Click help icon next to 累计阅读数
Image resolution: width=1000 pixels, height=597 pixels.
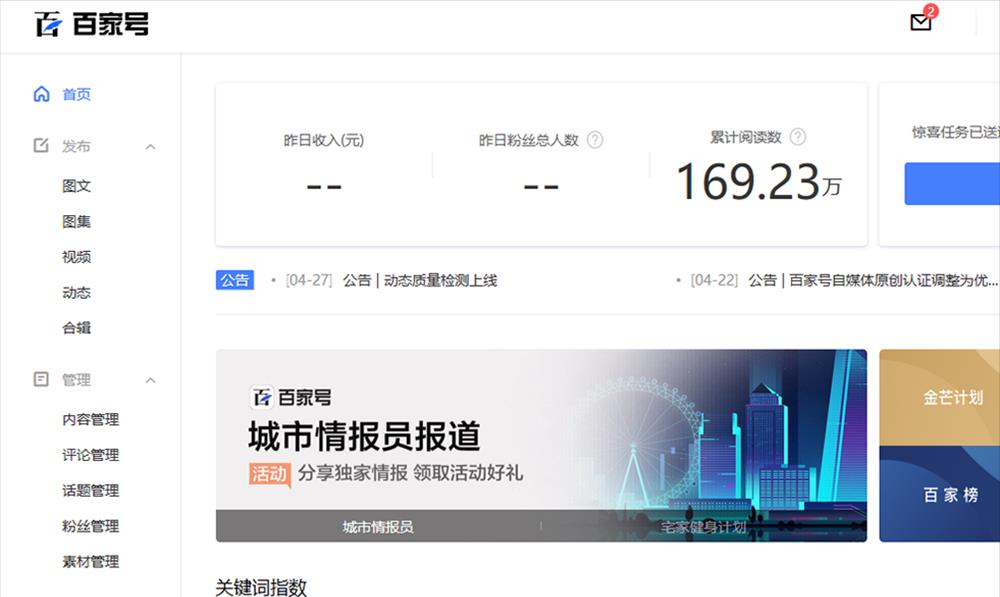pyautogui.click(x=798, y=136)
